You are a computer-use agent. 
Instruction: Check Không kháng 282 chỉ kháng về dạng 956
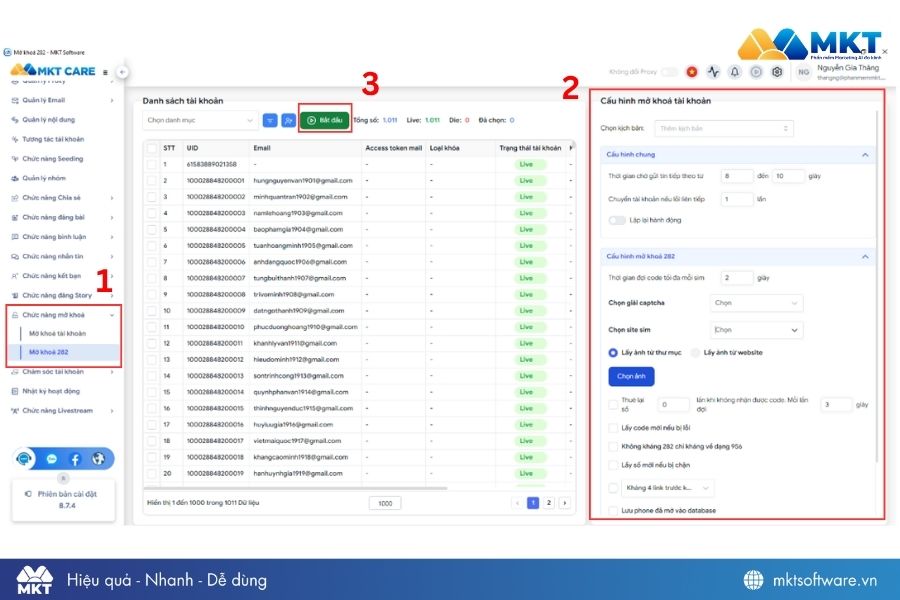[613, 446]
